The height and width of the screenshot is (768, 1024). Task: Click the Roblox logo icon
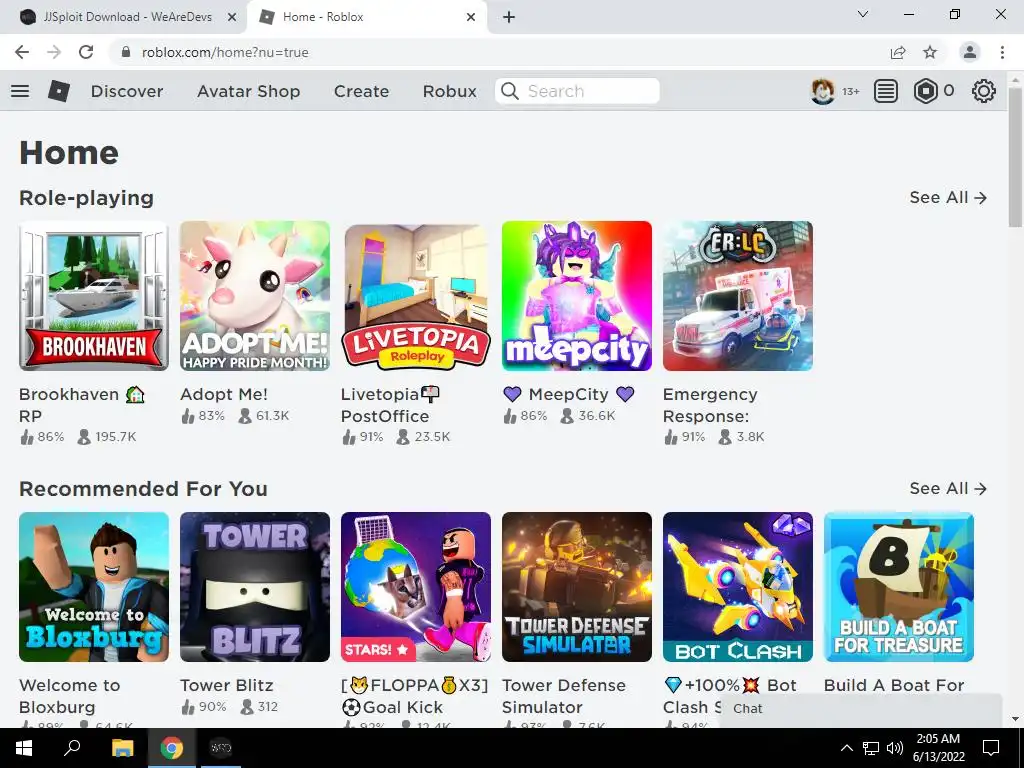59,91
